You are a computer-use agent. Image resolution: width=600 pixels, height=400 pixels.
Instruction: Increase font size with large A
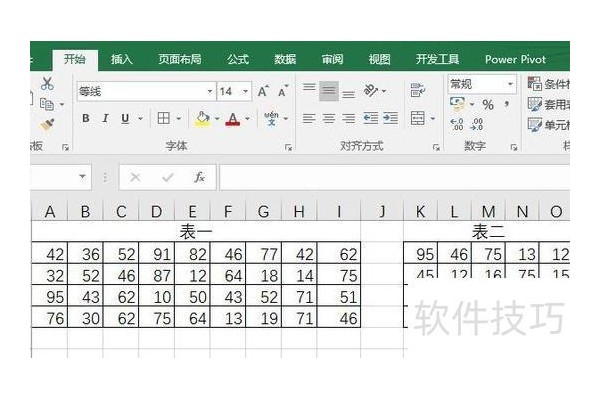(263, 91)
